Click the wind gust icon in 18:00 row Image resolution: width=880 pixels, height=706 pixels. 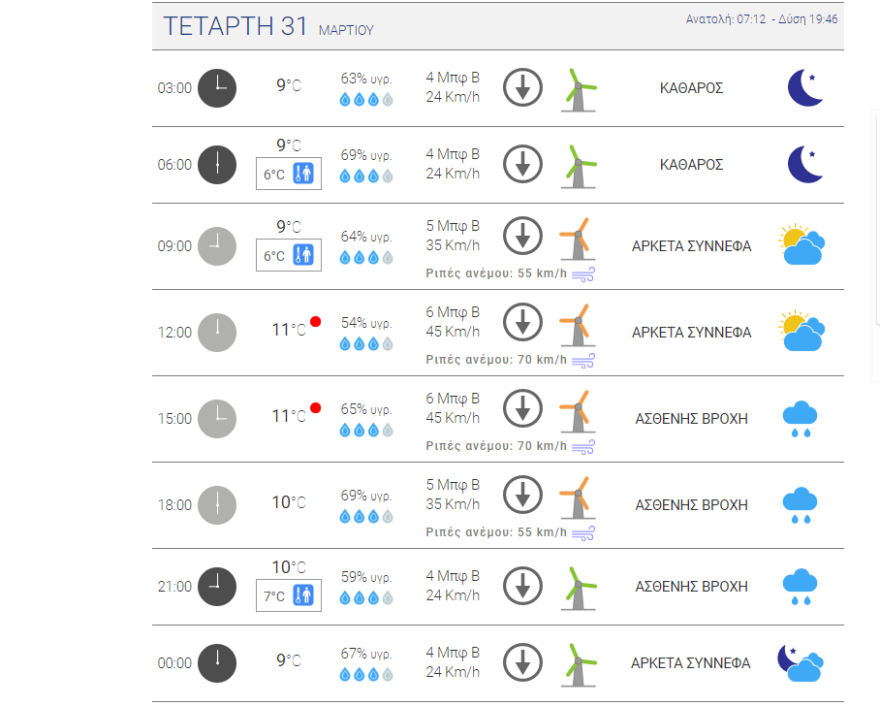[x=583, y=532]
